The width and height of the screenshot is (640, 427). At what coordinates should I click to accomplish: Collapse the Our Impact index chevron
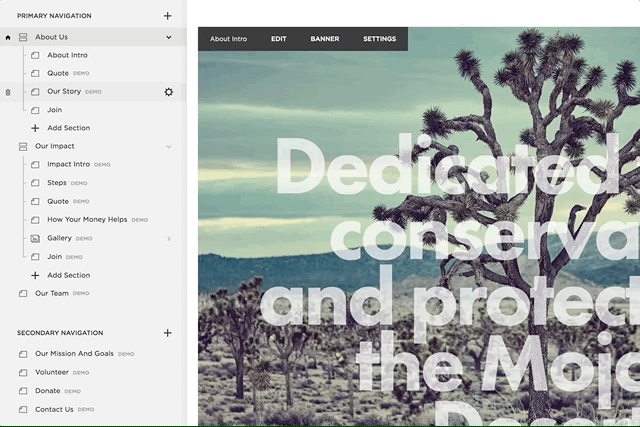pyautogui.click(x=169, y=147)
